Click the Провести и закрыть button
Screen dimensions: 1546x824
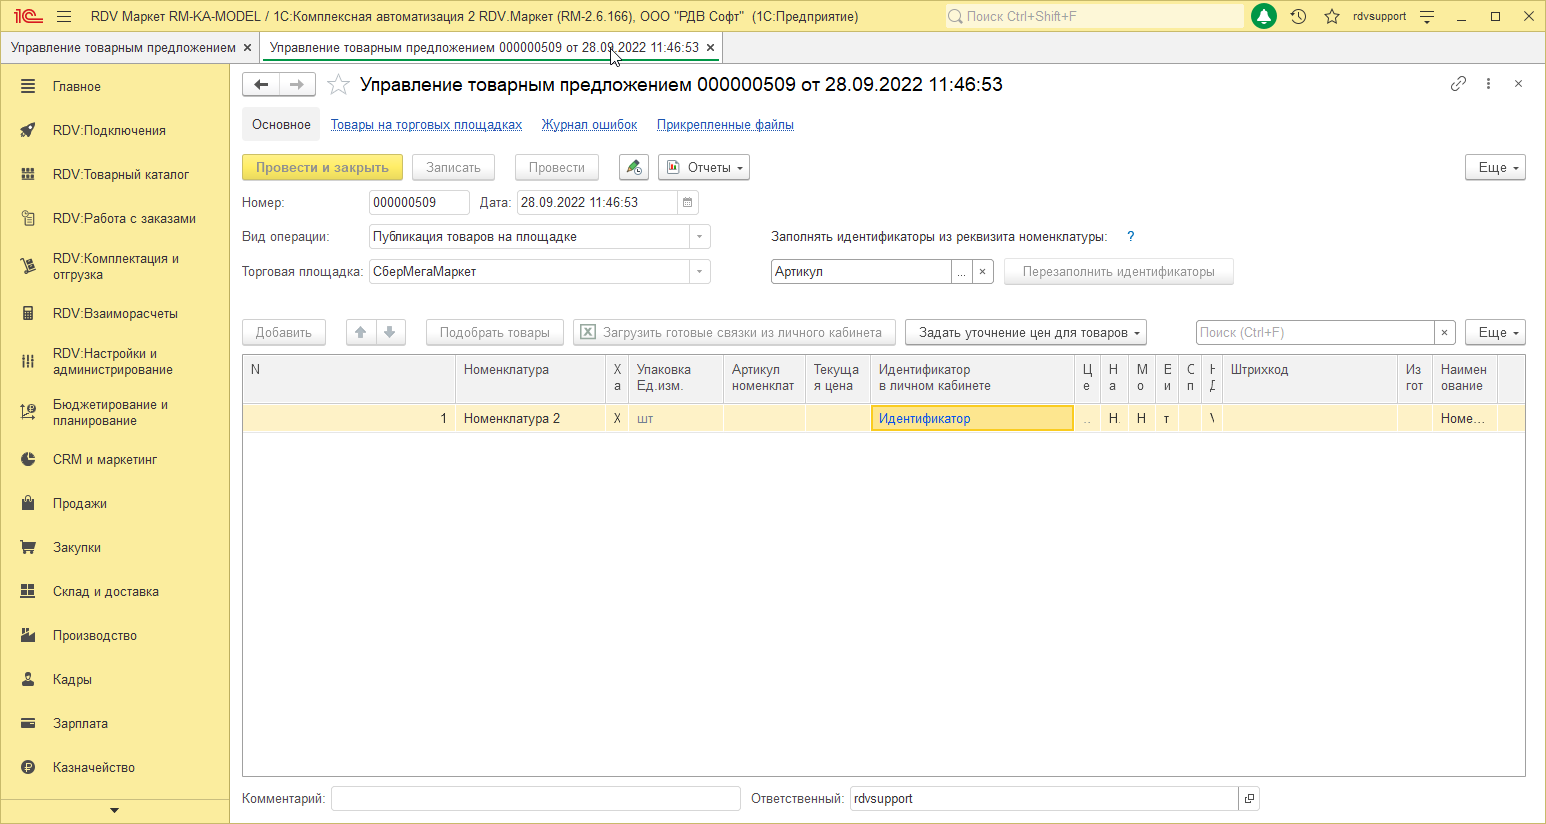coord(322,168)
